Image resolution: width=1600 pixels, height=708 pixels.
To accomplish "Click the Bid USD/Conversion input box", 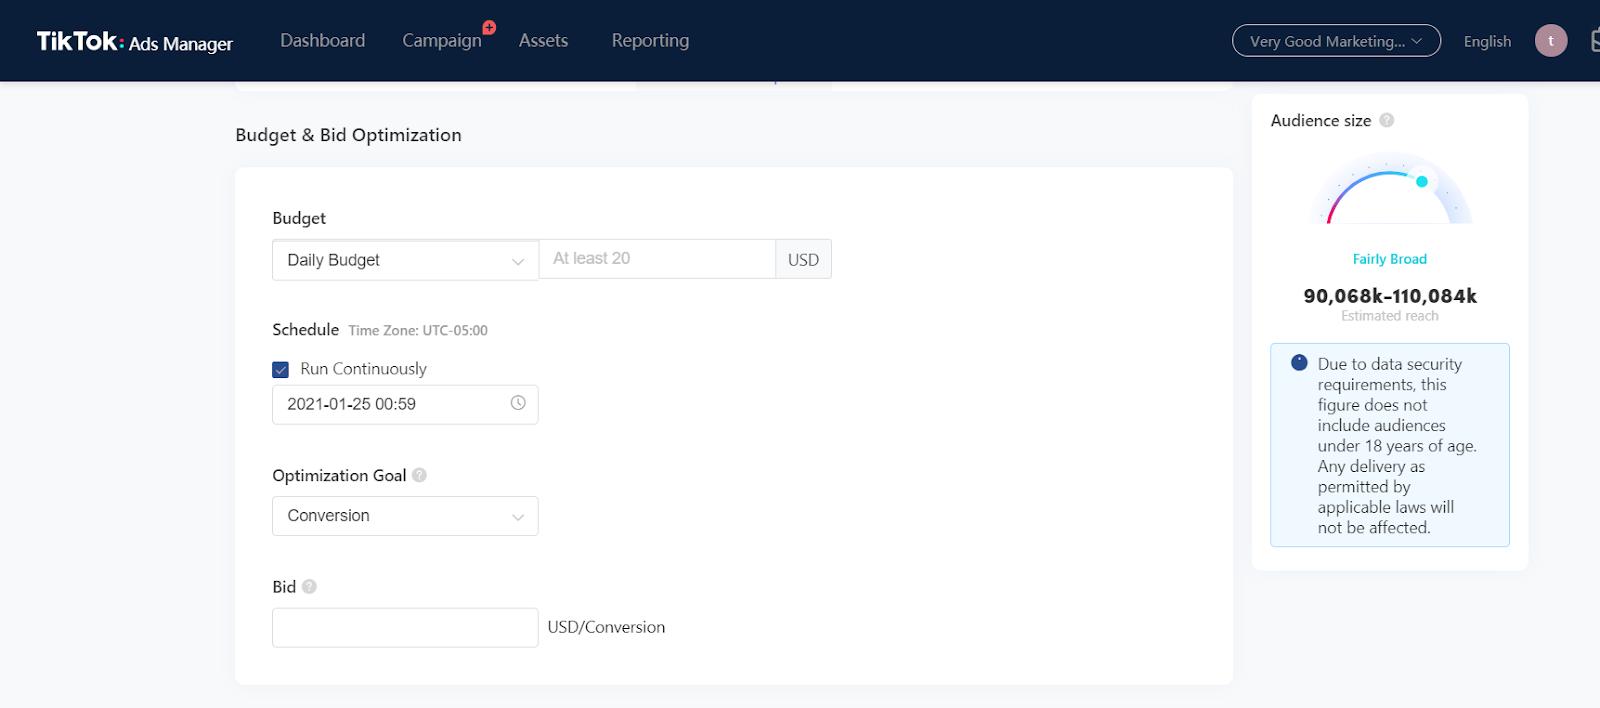I will [405, 627].
